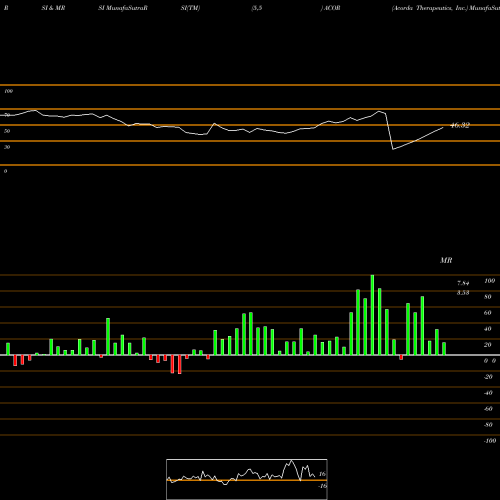
Task: Click the lowest point of the RSI line
Action: (393, 149)
